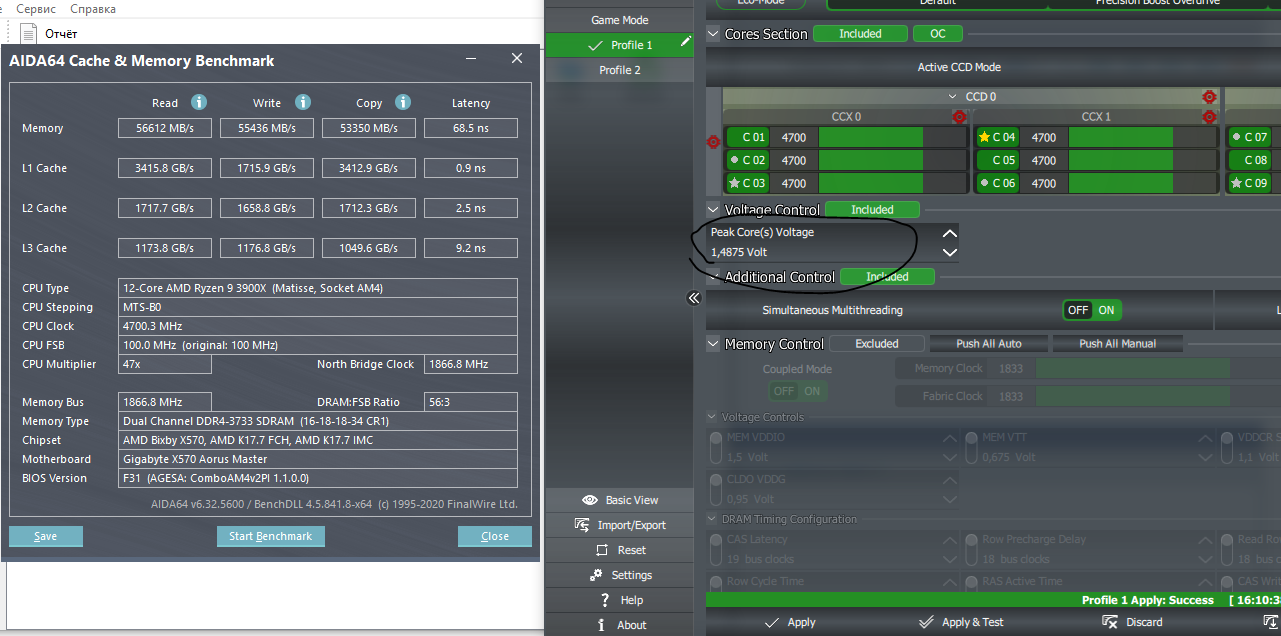Toggle Included on Voltage Control
1281x636 pixels.
tap(872, 210)
